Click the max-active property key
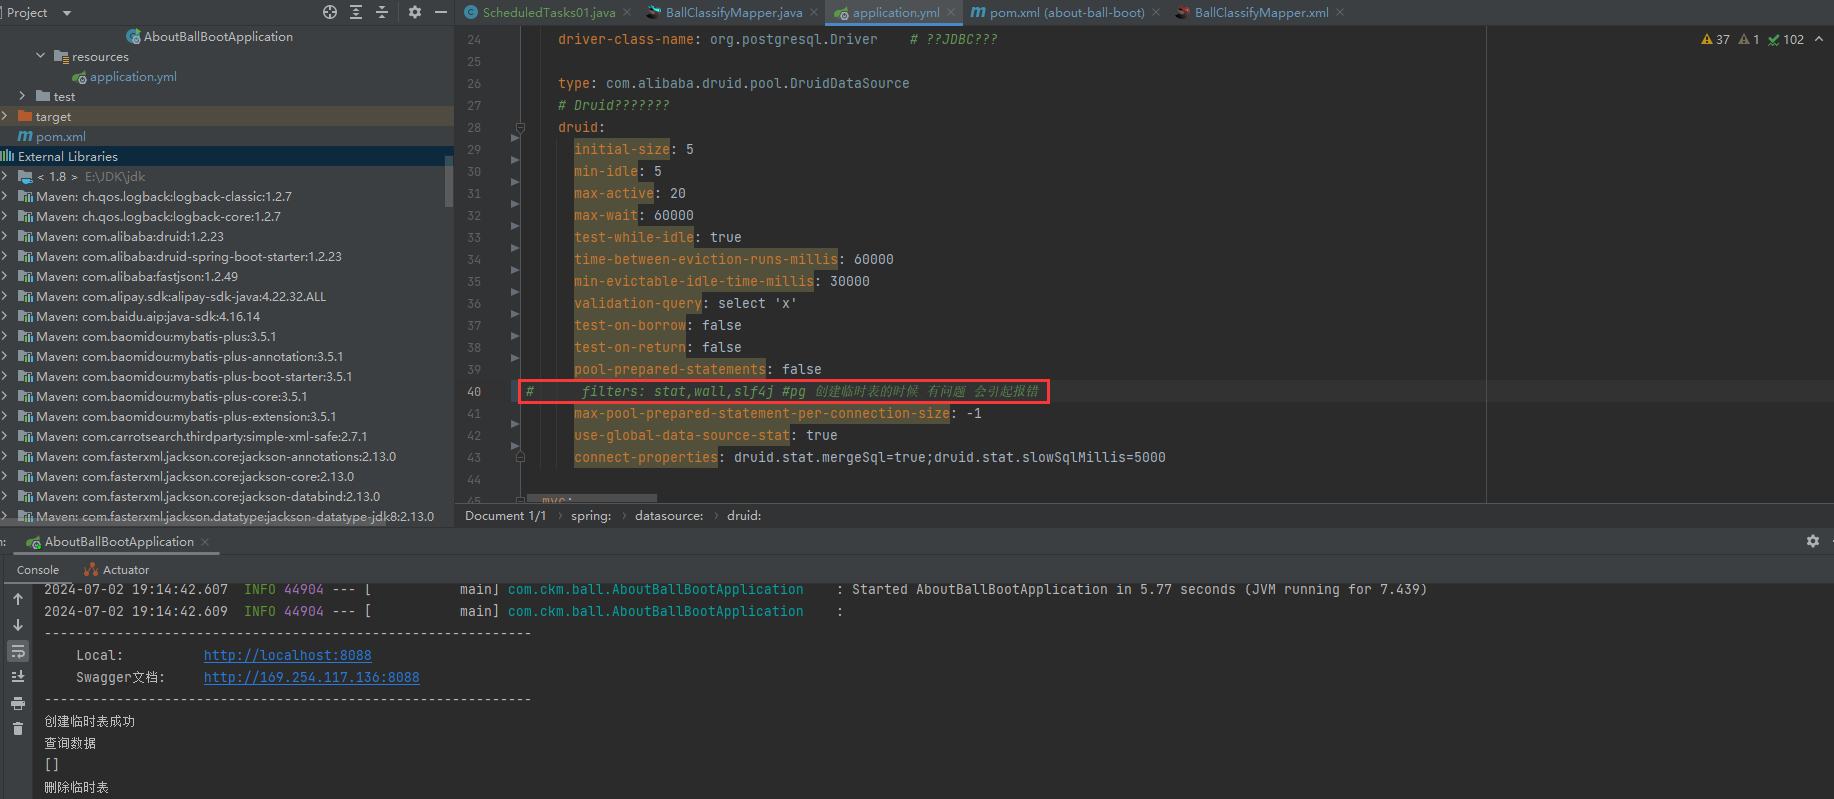This screenshot has width=1834, height=799. (614, 193)
